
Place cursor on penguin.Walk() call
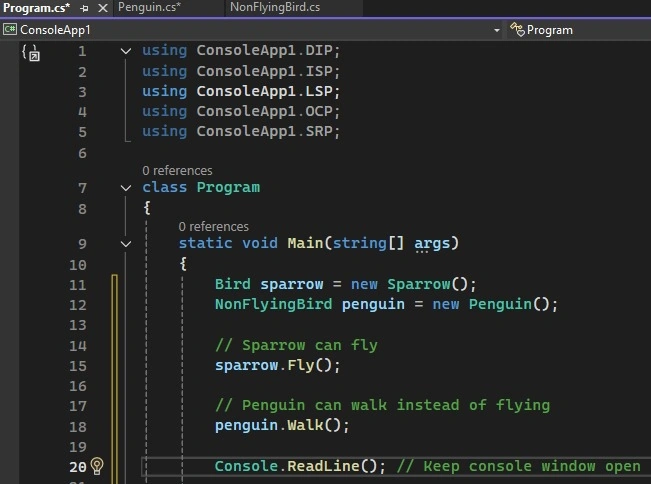click(282, 425)
